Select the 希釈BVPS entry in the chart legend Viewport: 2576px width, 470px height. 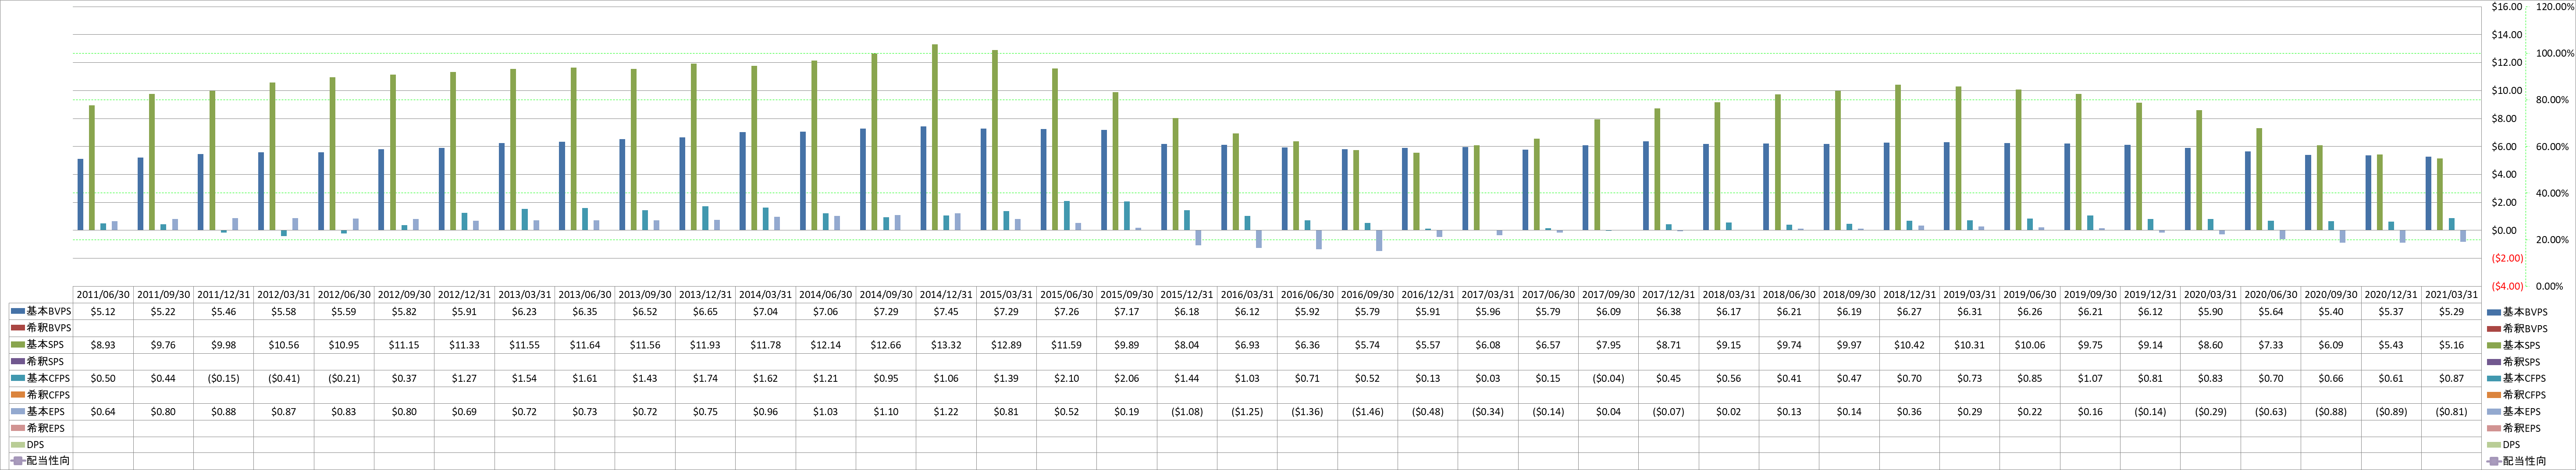pyautogui.click(x=2516, y=328)
